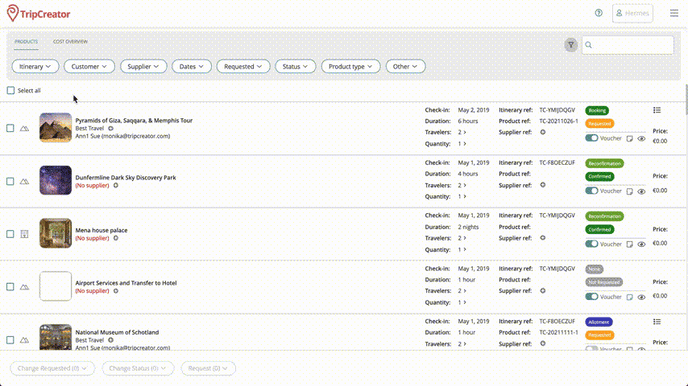688x386 pixels.
Task: Click the TripCreator logo
Action: click(39, 14)
